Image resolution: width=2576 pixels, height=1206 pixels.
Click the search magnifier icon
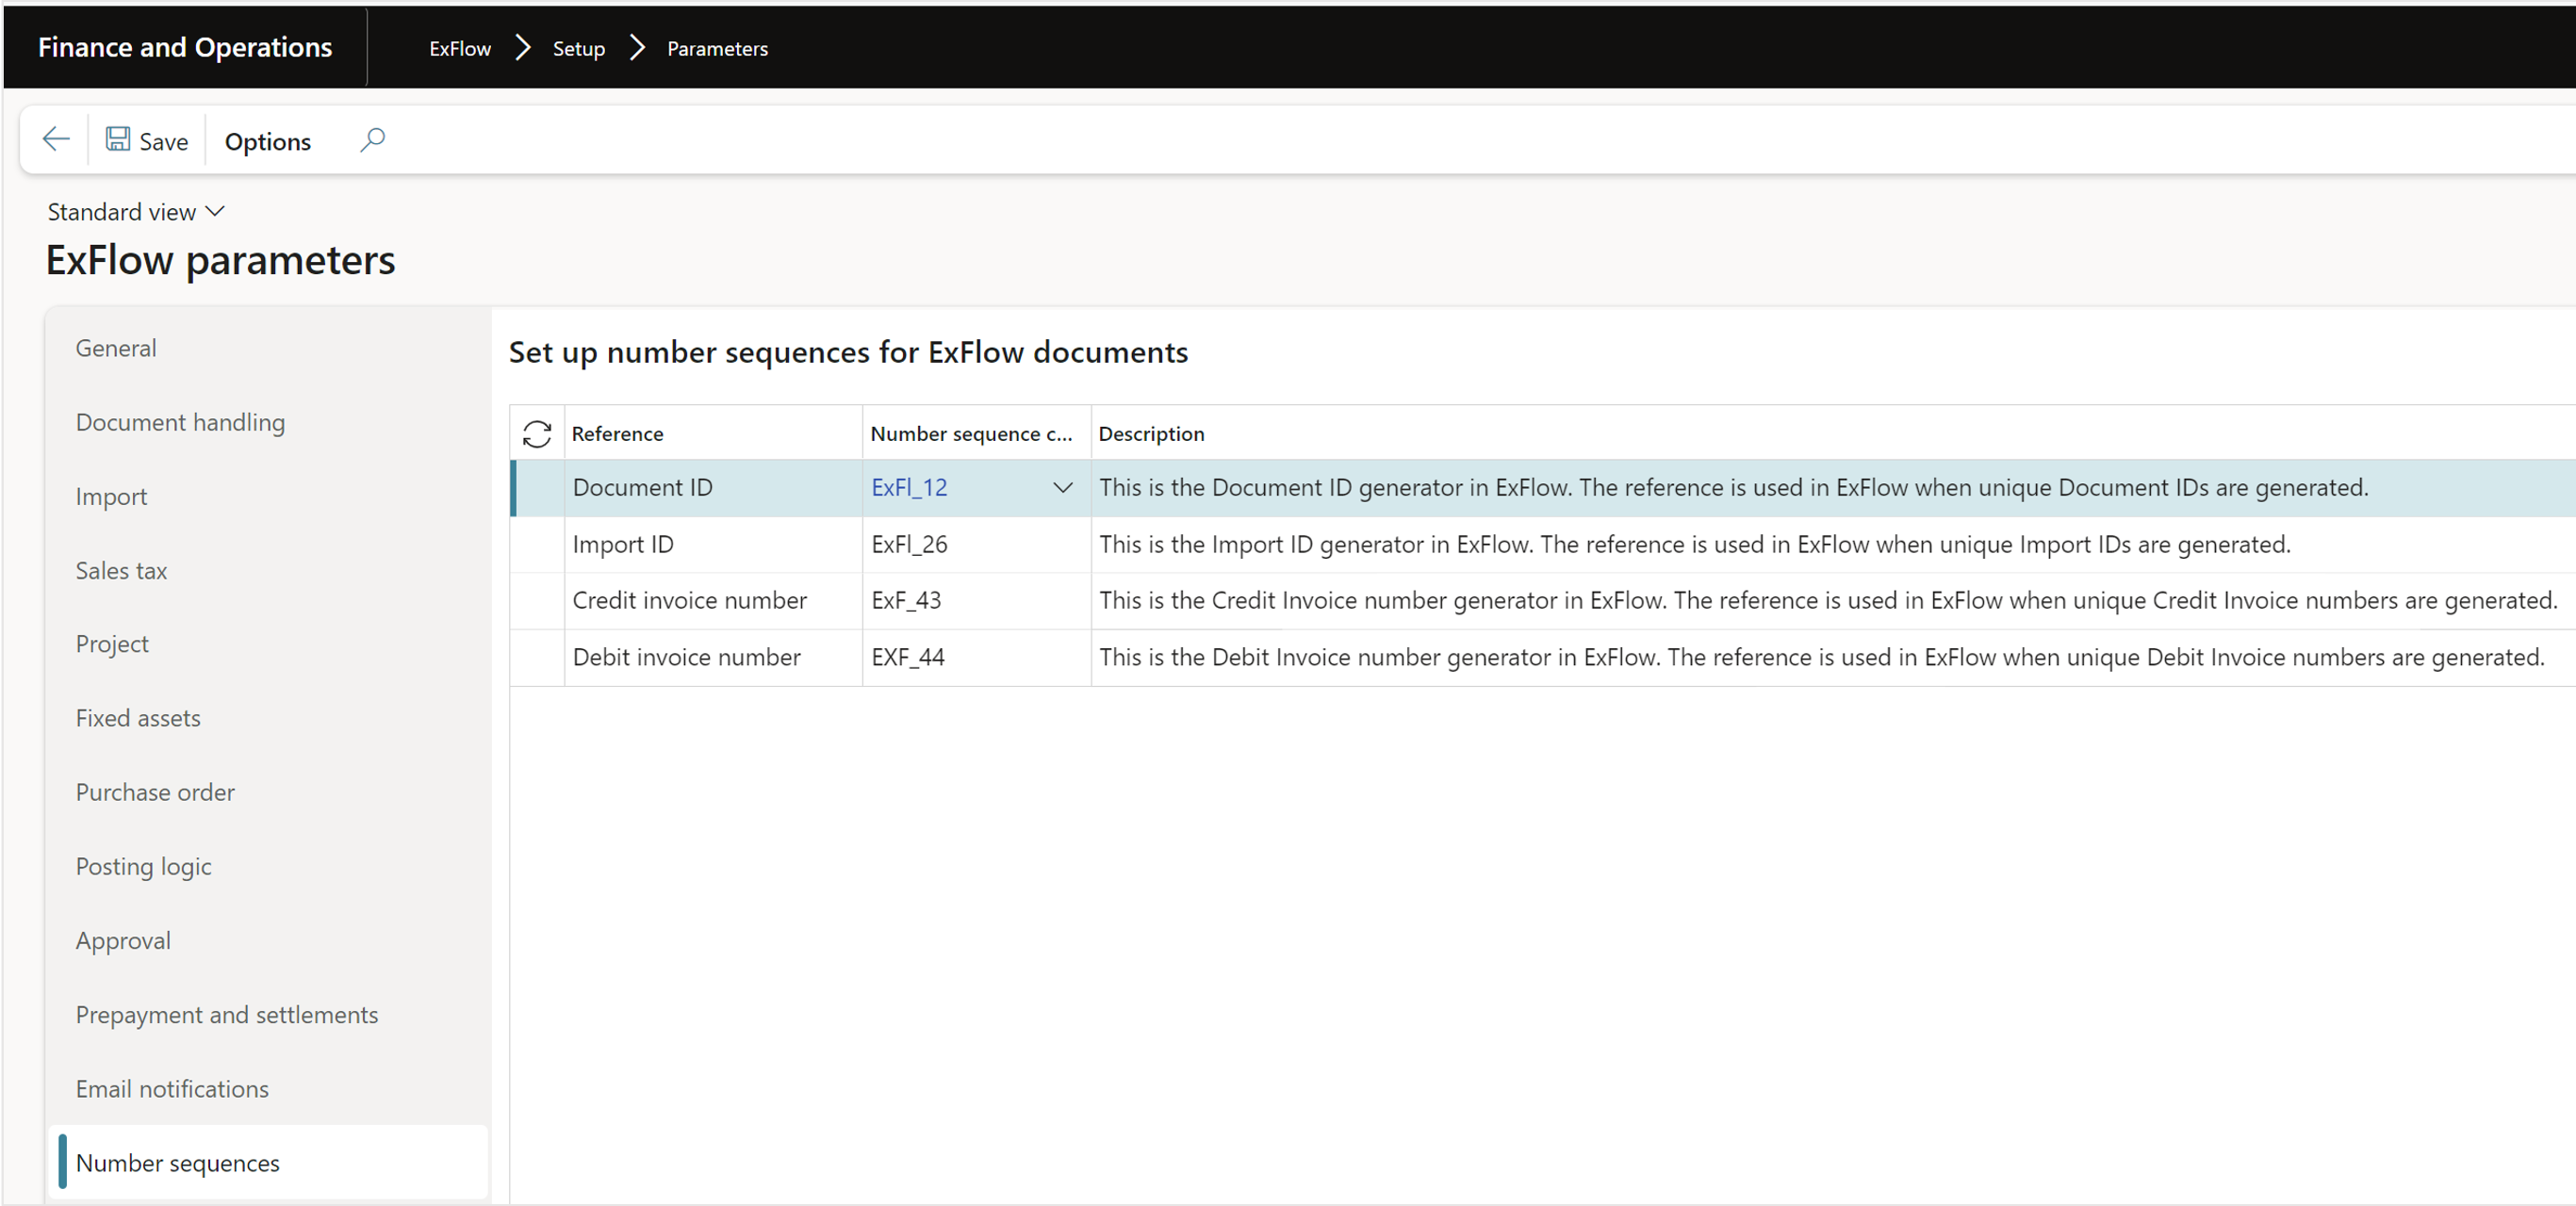[x=372, y=140]
